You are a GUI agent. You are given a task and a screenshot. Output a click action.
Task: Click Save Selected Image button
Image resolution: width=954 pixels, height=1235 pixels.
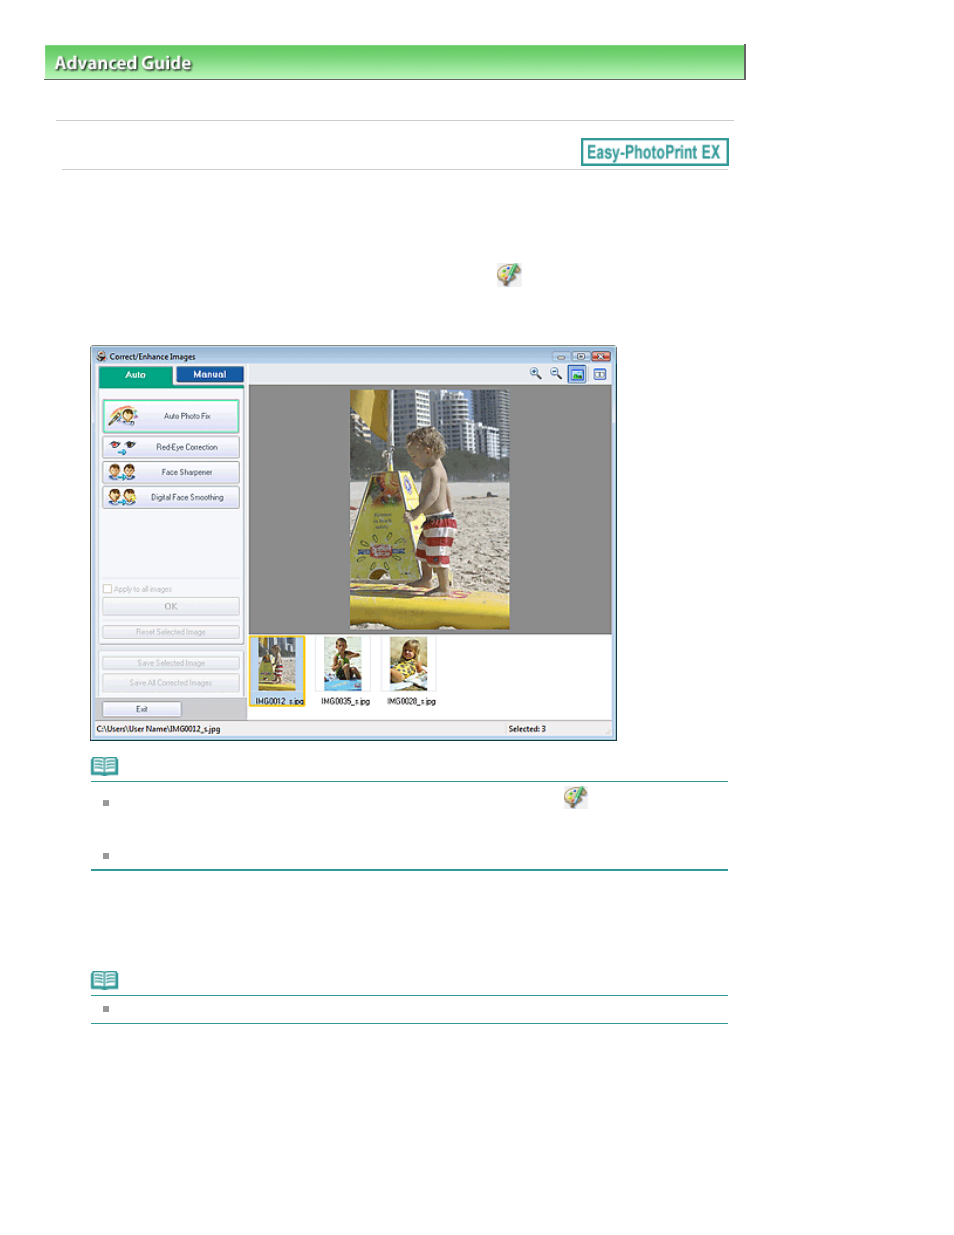(x=171, y=663)
